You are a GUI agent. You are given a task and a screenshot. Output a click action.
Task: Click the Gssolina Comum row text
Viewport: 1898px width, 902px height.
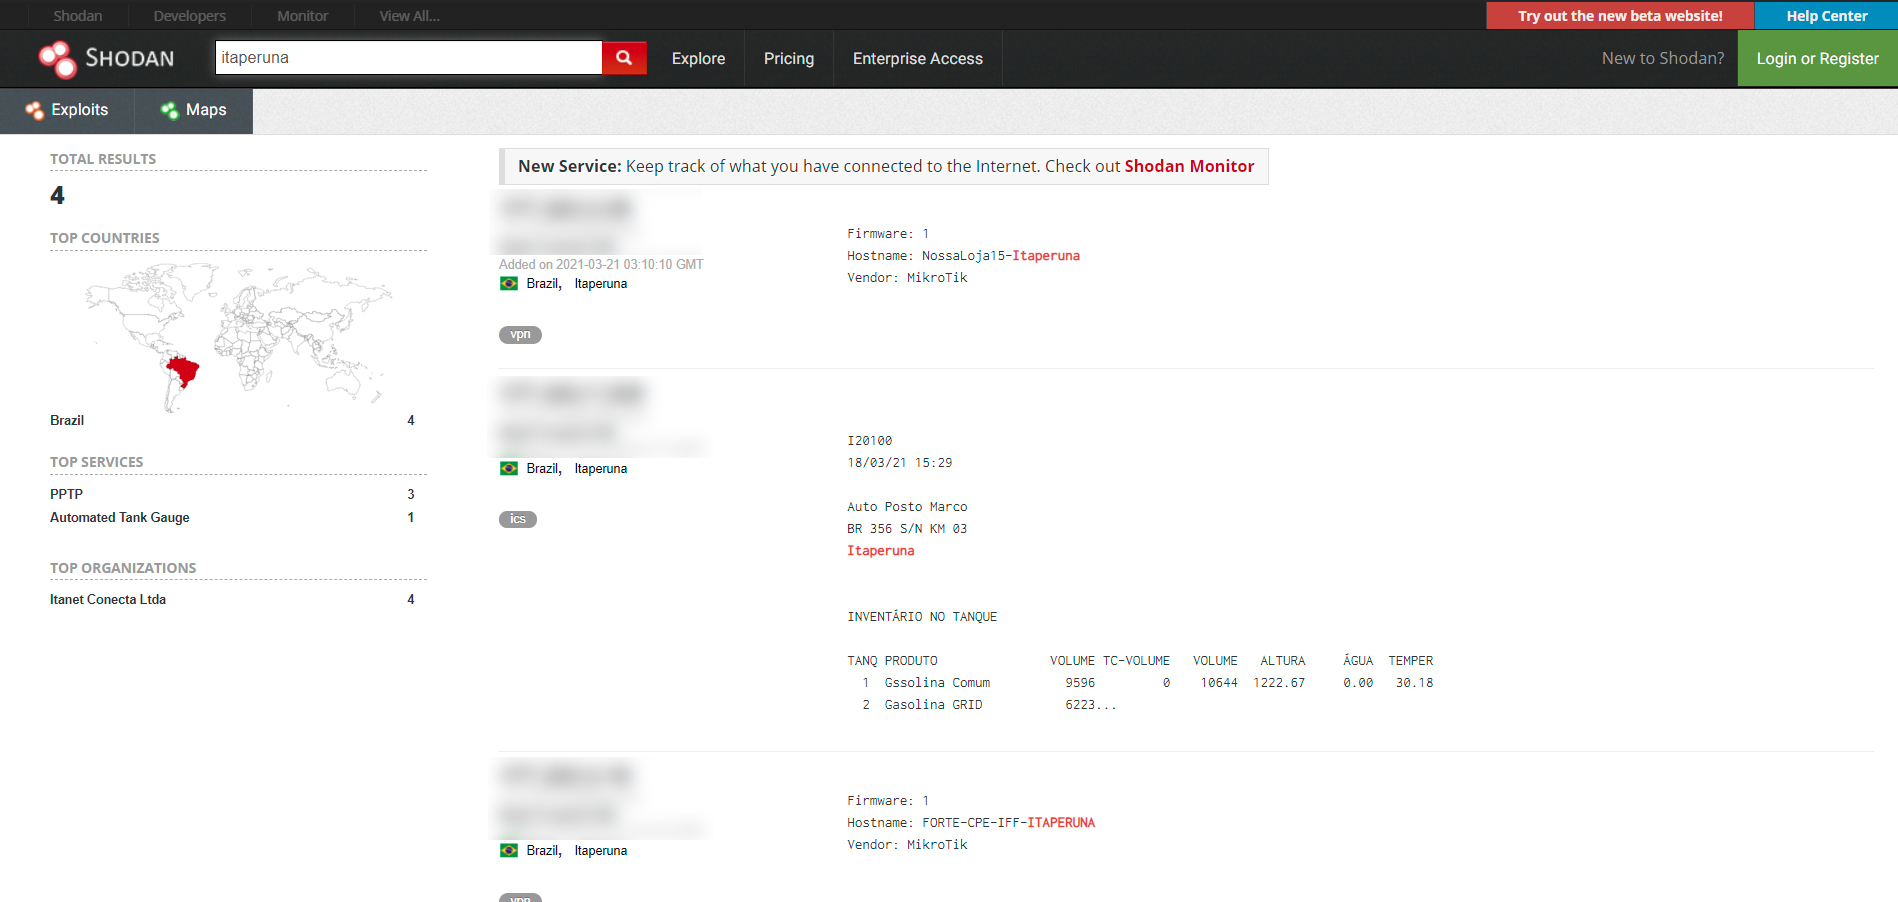click(937, 683)
